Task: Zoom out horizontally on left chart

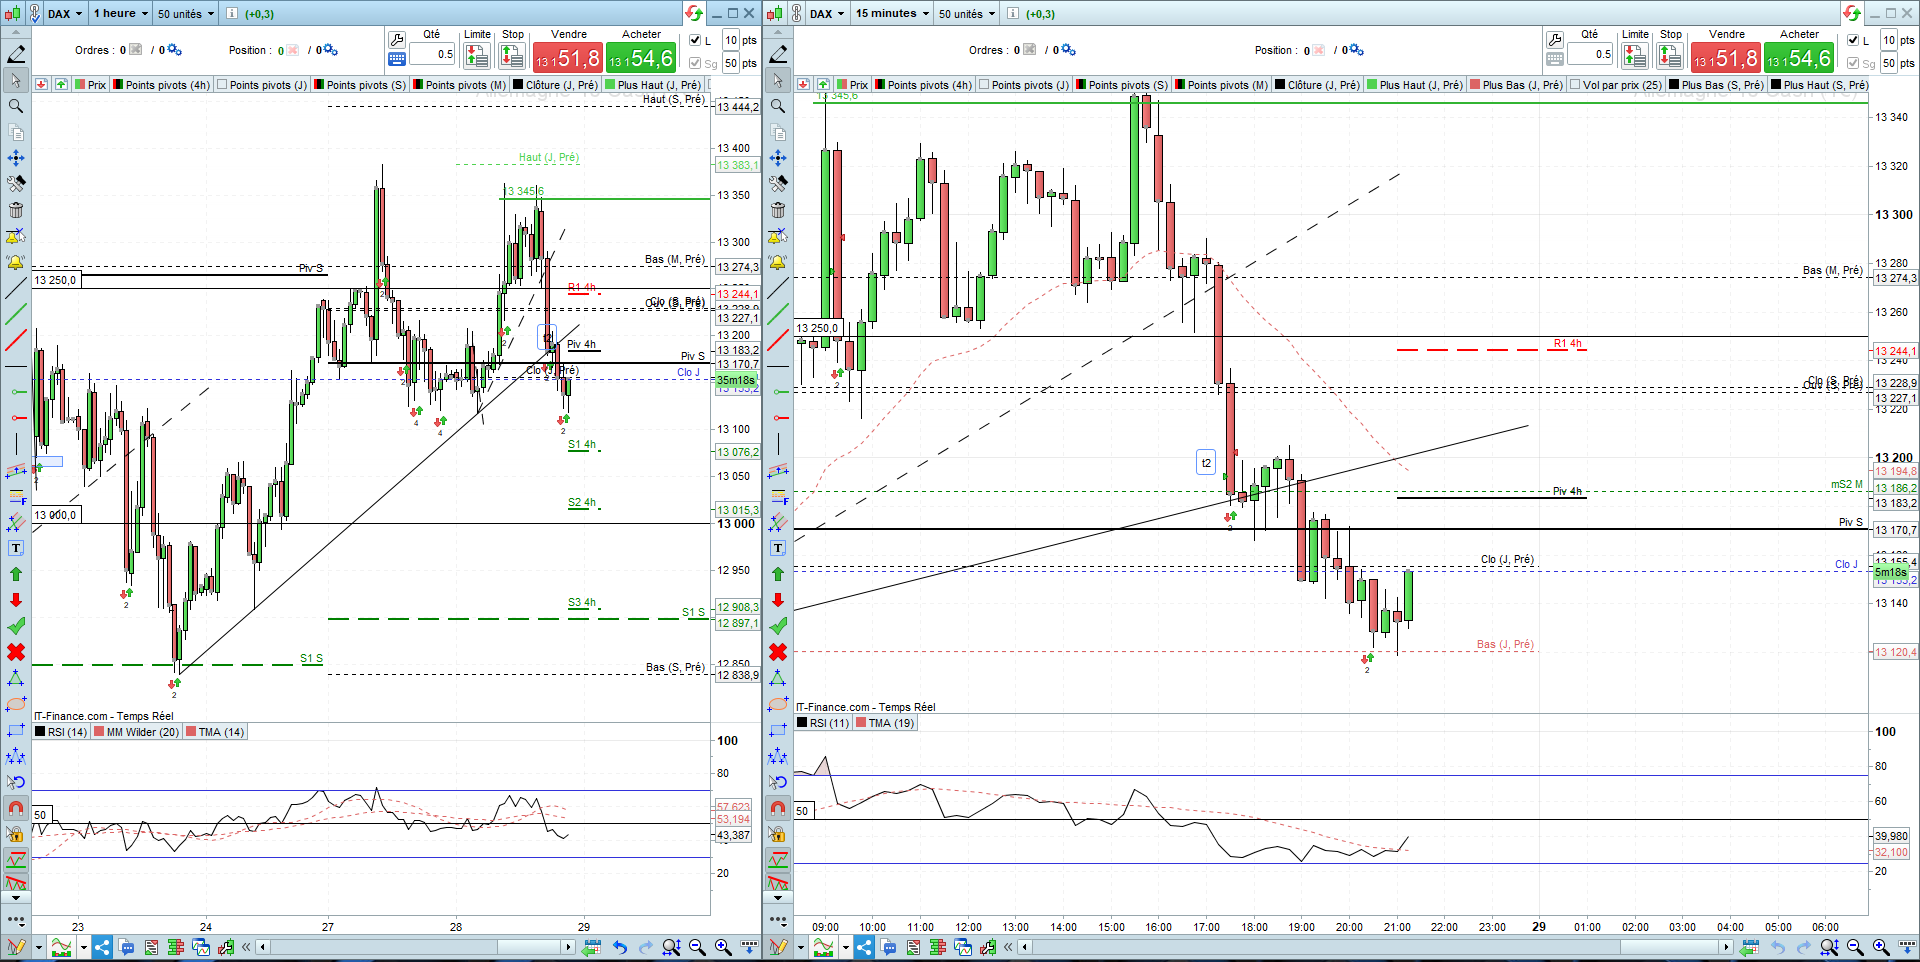Action: coord(697,947)
